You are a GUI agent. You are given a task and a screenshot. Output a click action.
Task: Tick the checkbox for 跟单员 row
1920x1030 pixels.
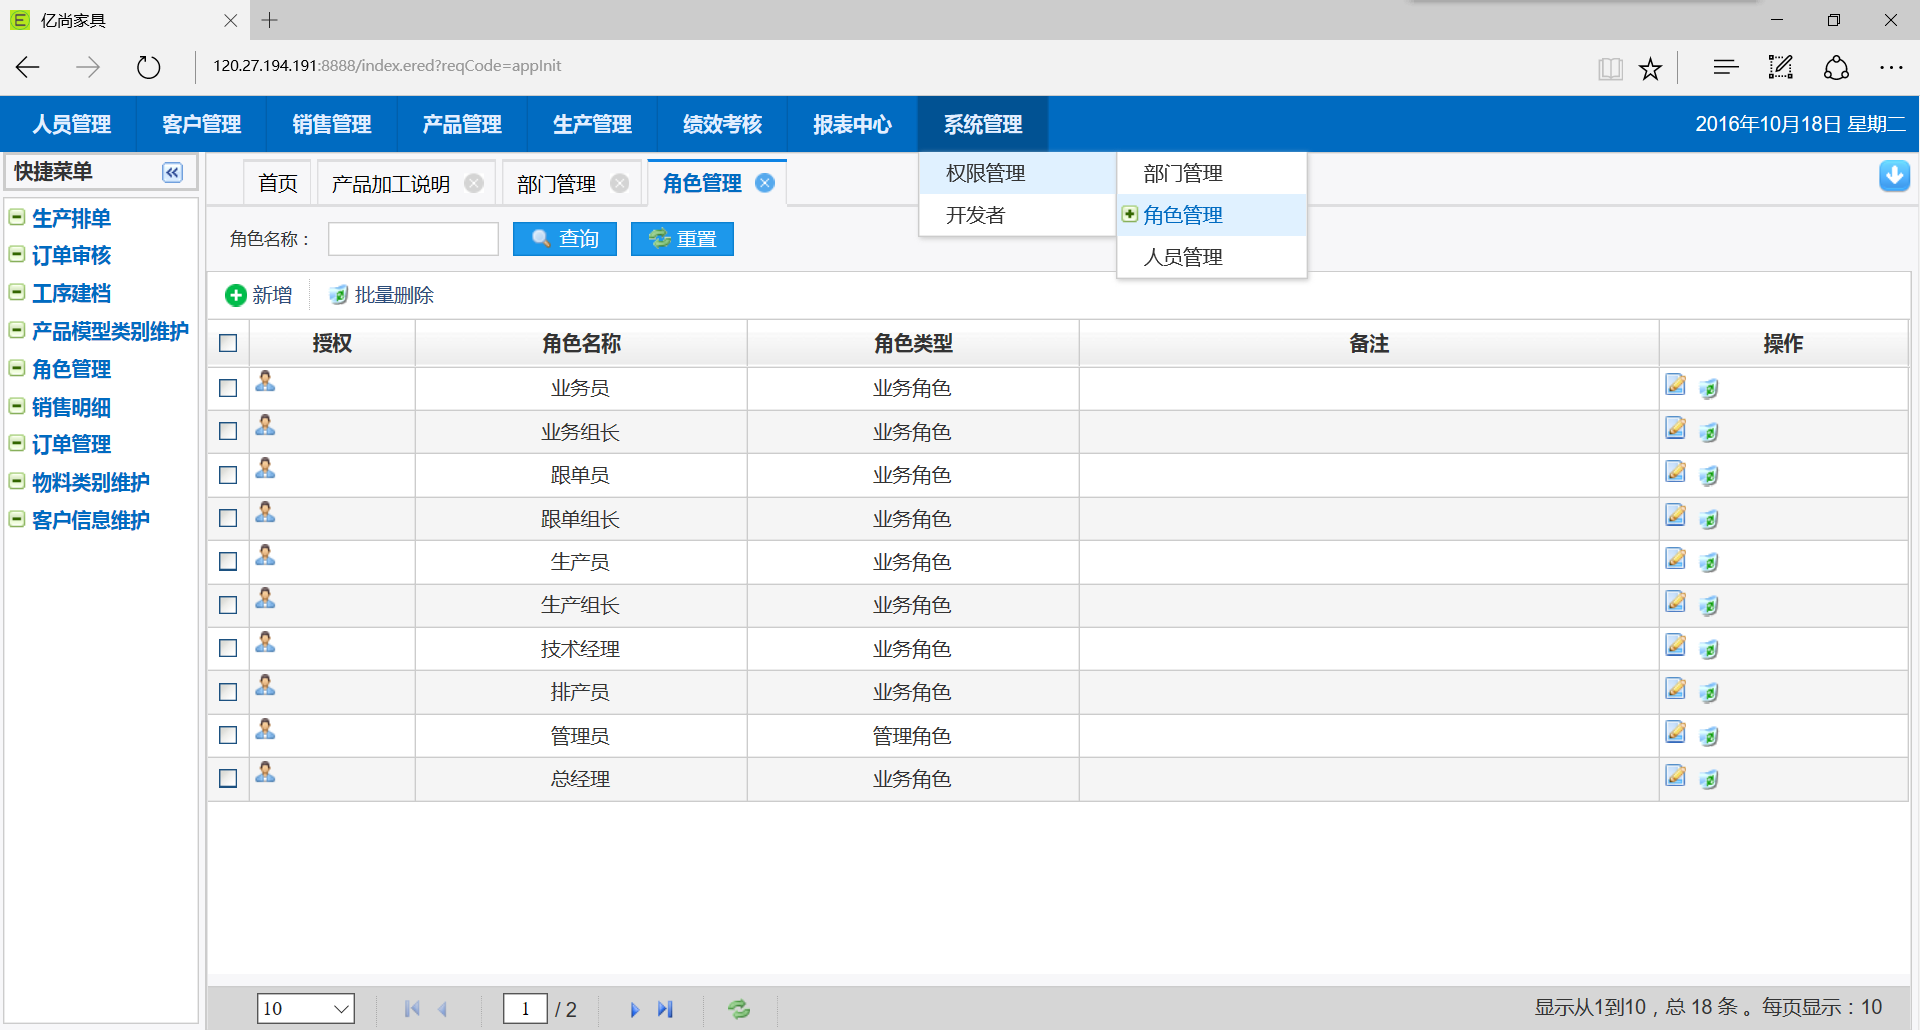click(x=228, y=475)
